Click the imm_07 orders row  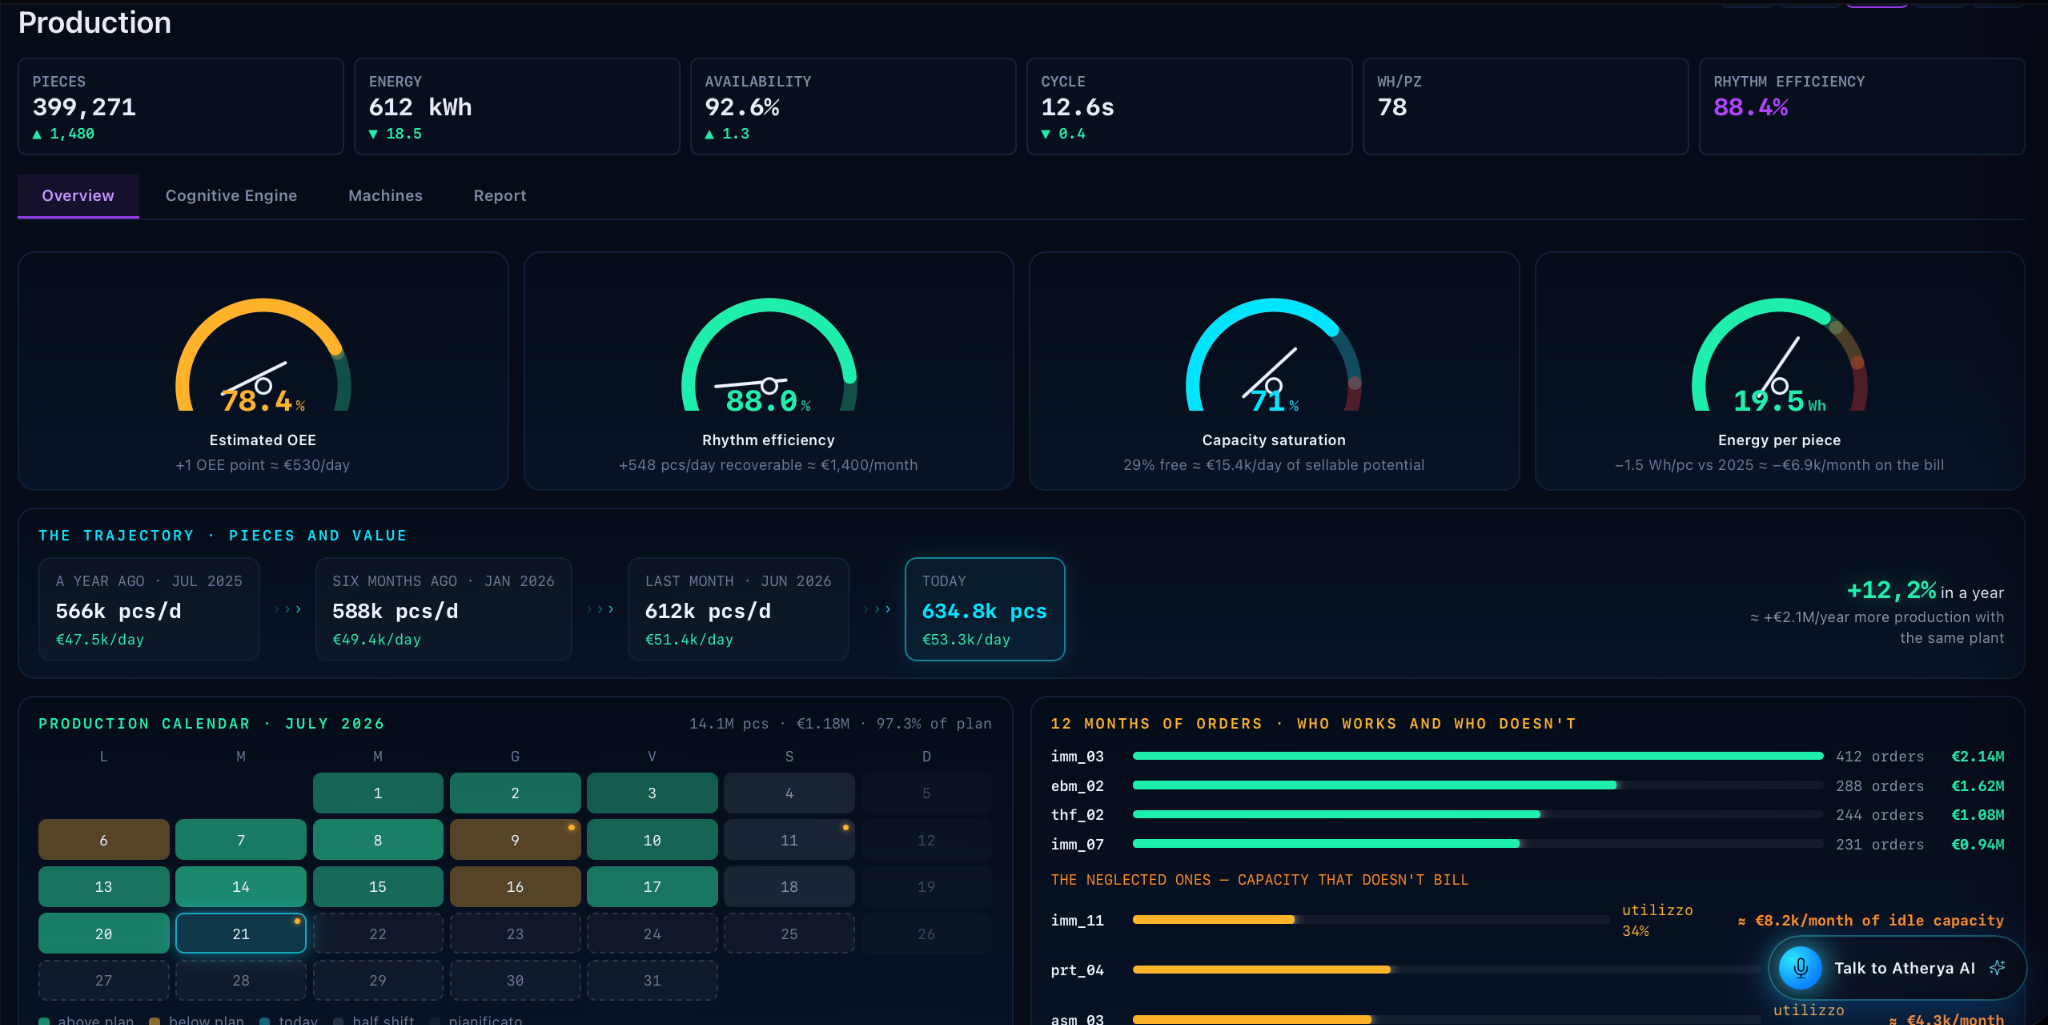[x=1528, y=844]
